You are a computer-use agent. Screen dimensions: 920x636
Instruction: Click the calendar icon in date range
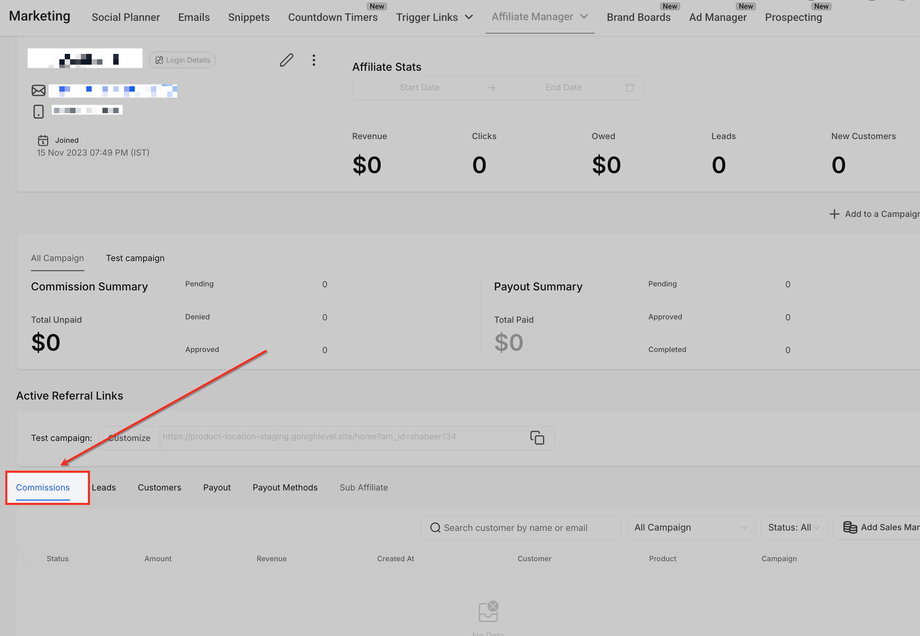point(630,88)
